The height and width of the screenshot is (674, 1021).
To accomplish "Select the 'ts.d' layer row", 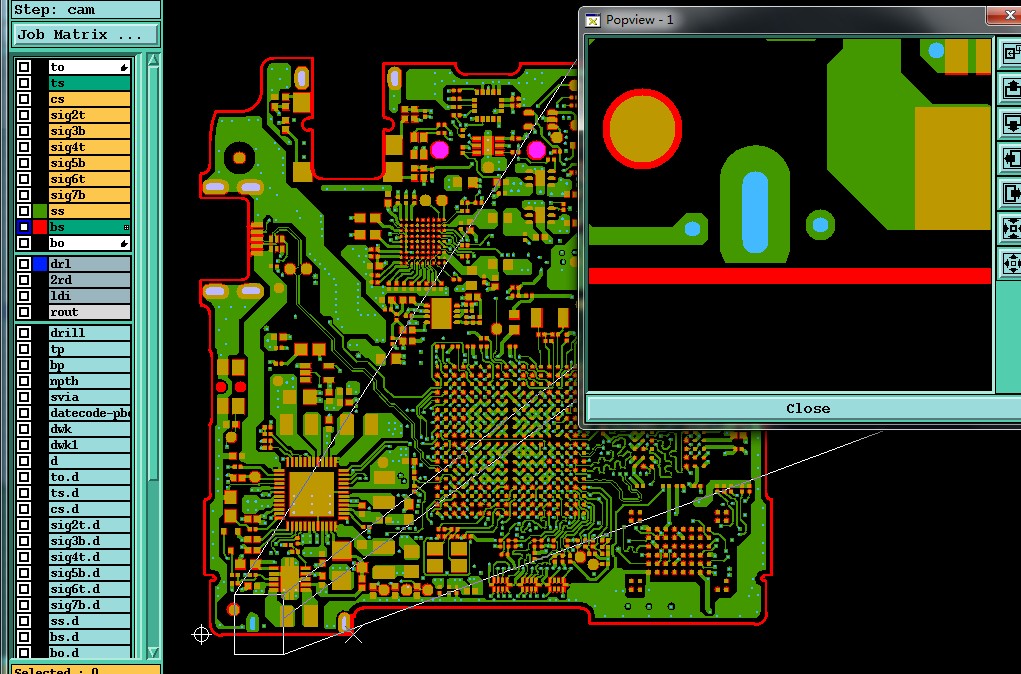I will (90, 493).
